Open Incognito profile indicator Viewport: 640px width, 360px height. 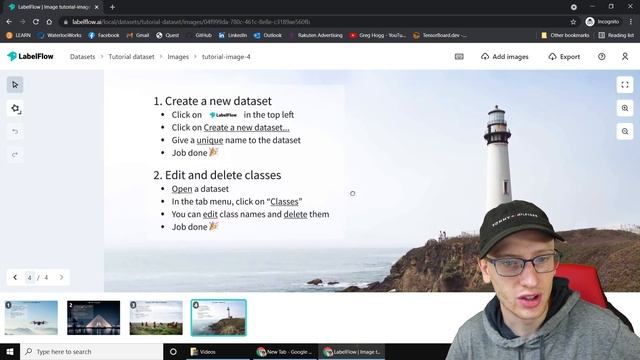[602, 22]
